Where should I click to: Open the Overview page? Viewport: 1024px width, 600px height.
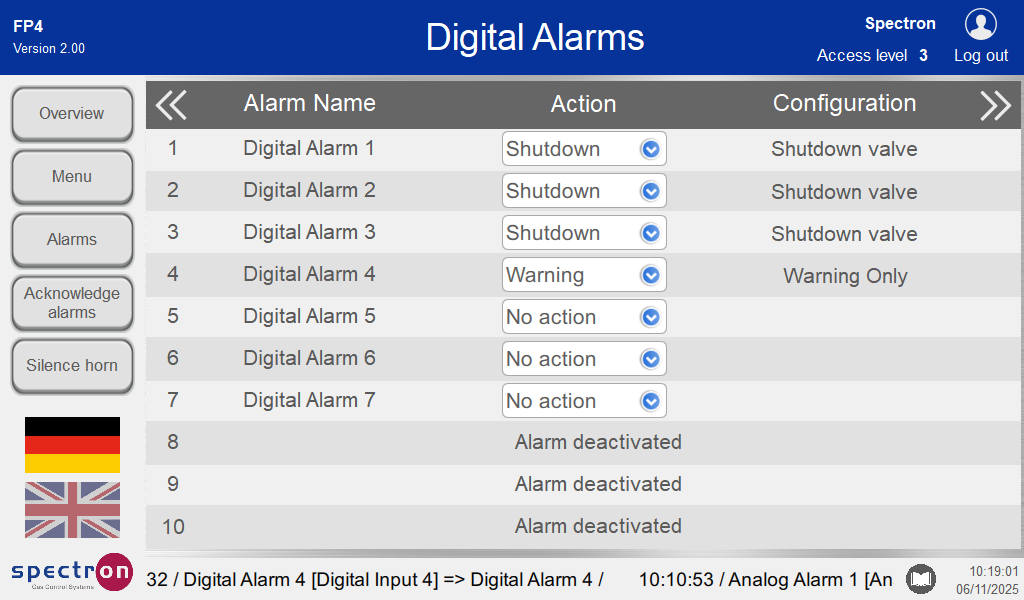tap(72, 114)
